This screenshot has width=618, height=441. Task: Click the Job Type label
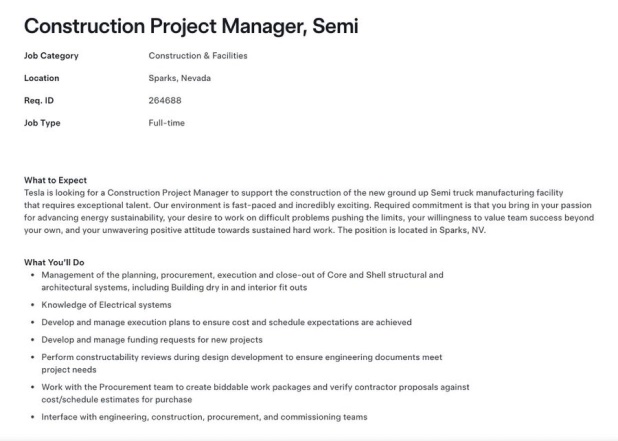42,123
